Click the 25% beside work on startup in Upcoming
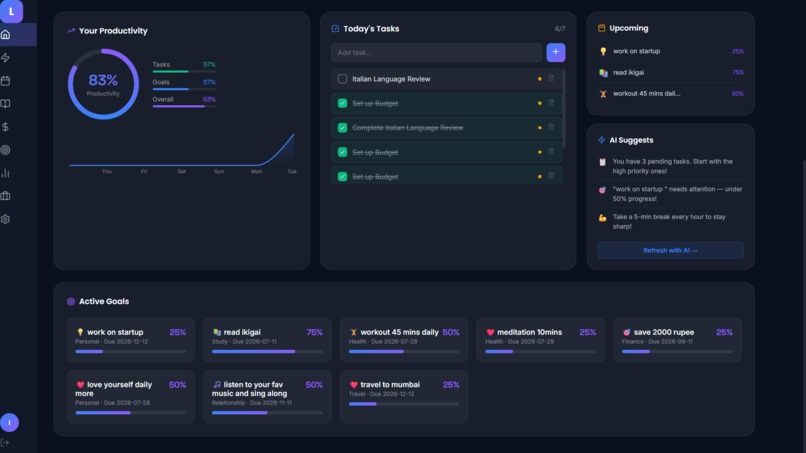The height and width of the screenshot is (453, 806). click(737, 51)
